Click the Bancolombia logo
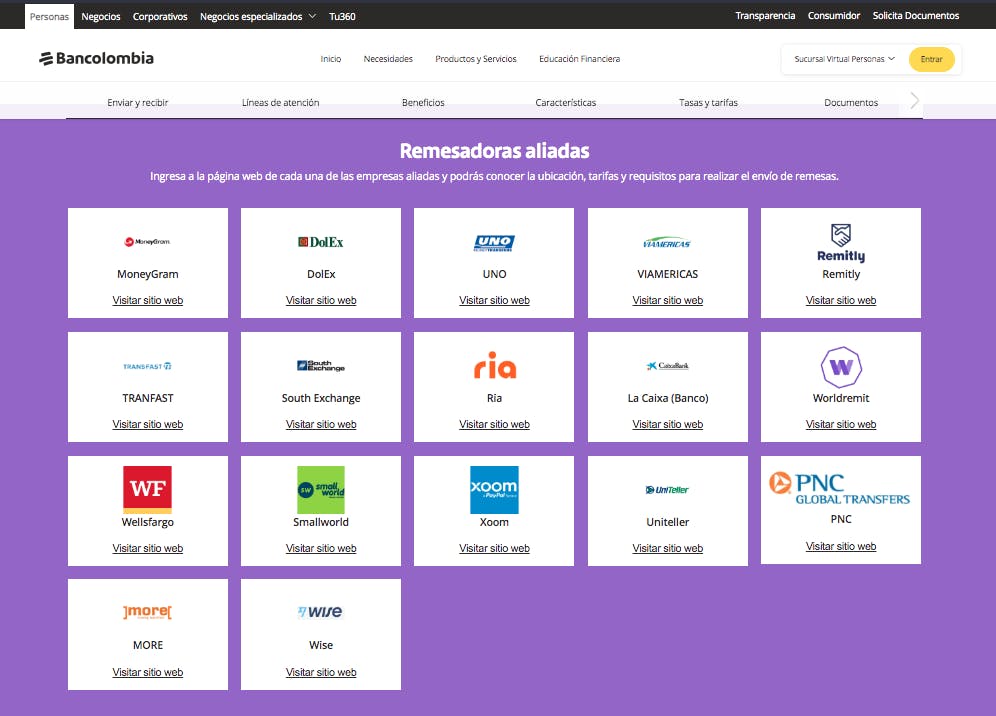Image resolution: width=996 pixels, height=716 pixels. pos(97,58)
